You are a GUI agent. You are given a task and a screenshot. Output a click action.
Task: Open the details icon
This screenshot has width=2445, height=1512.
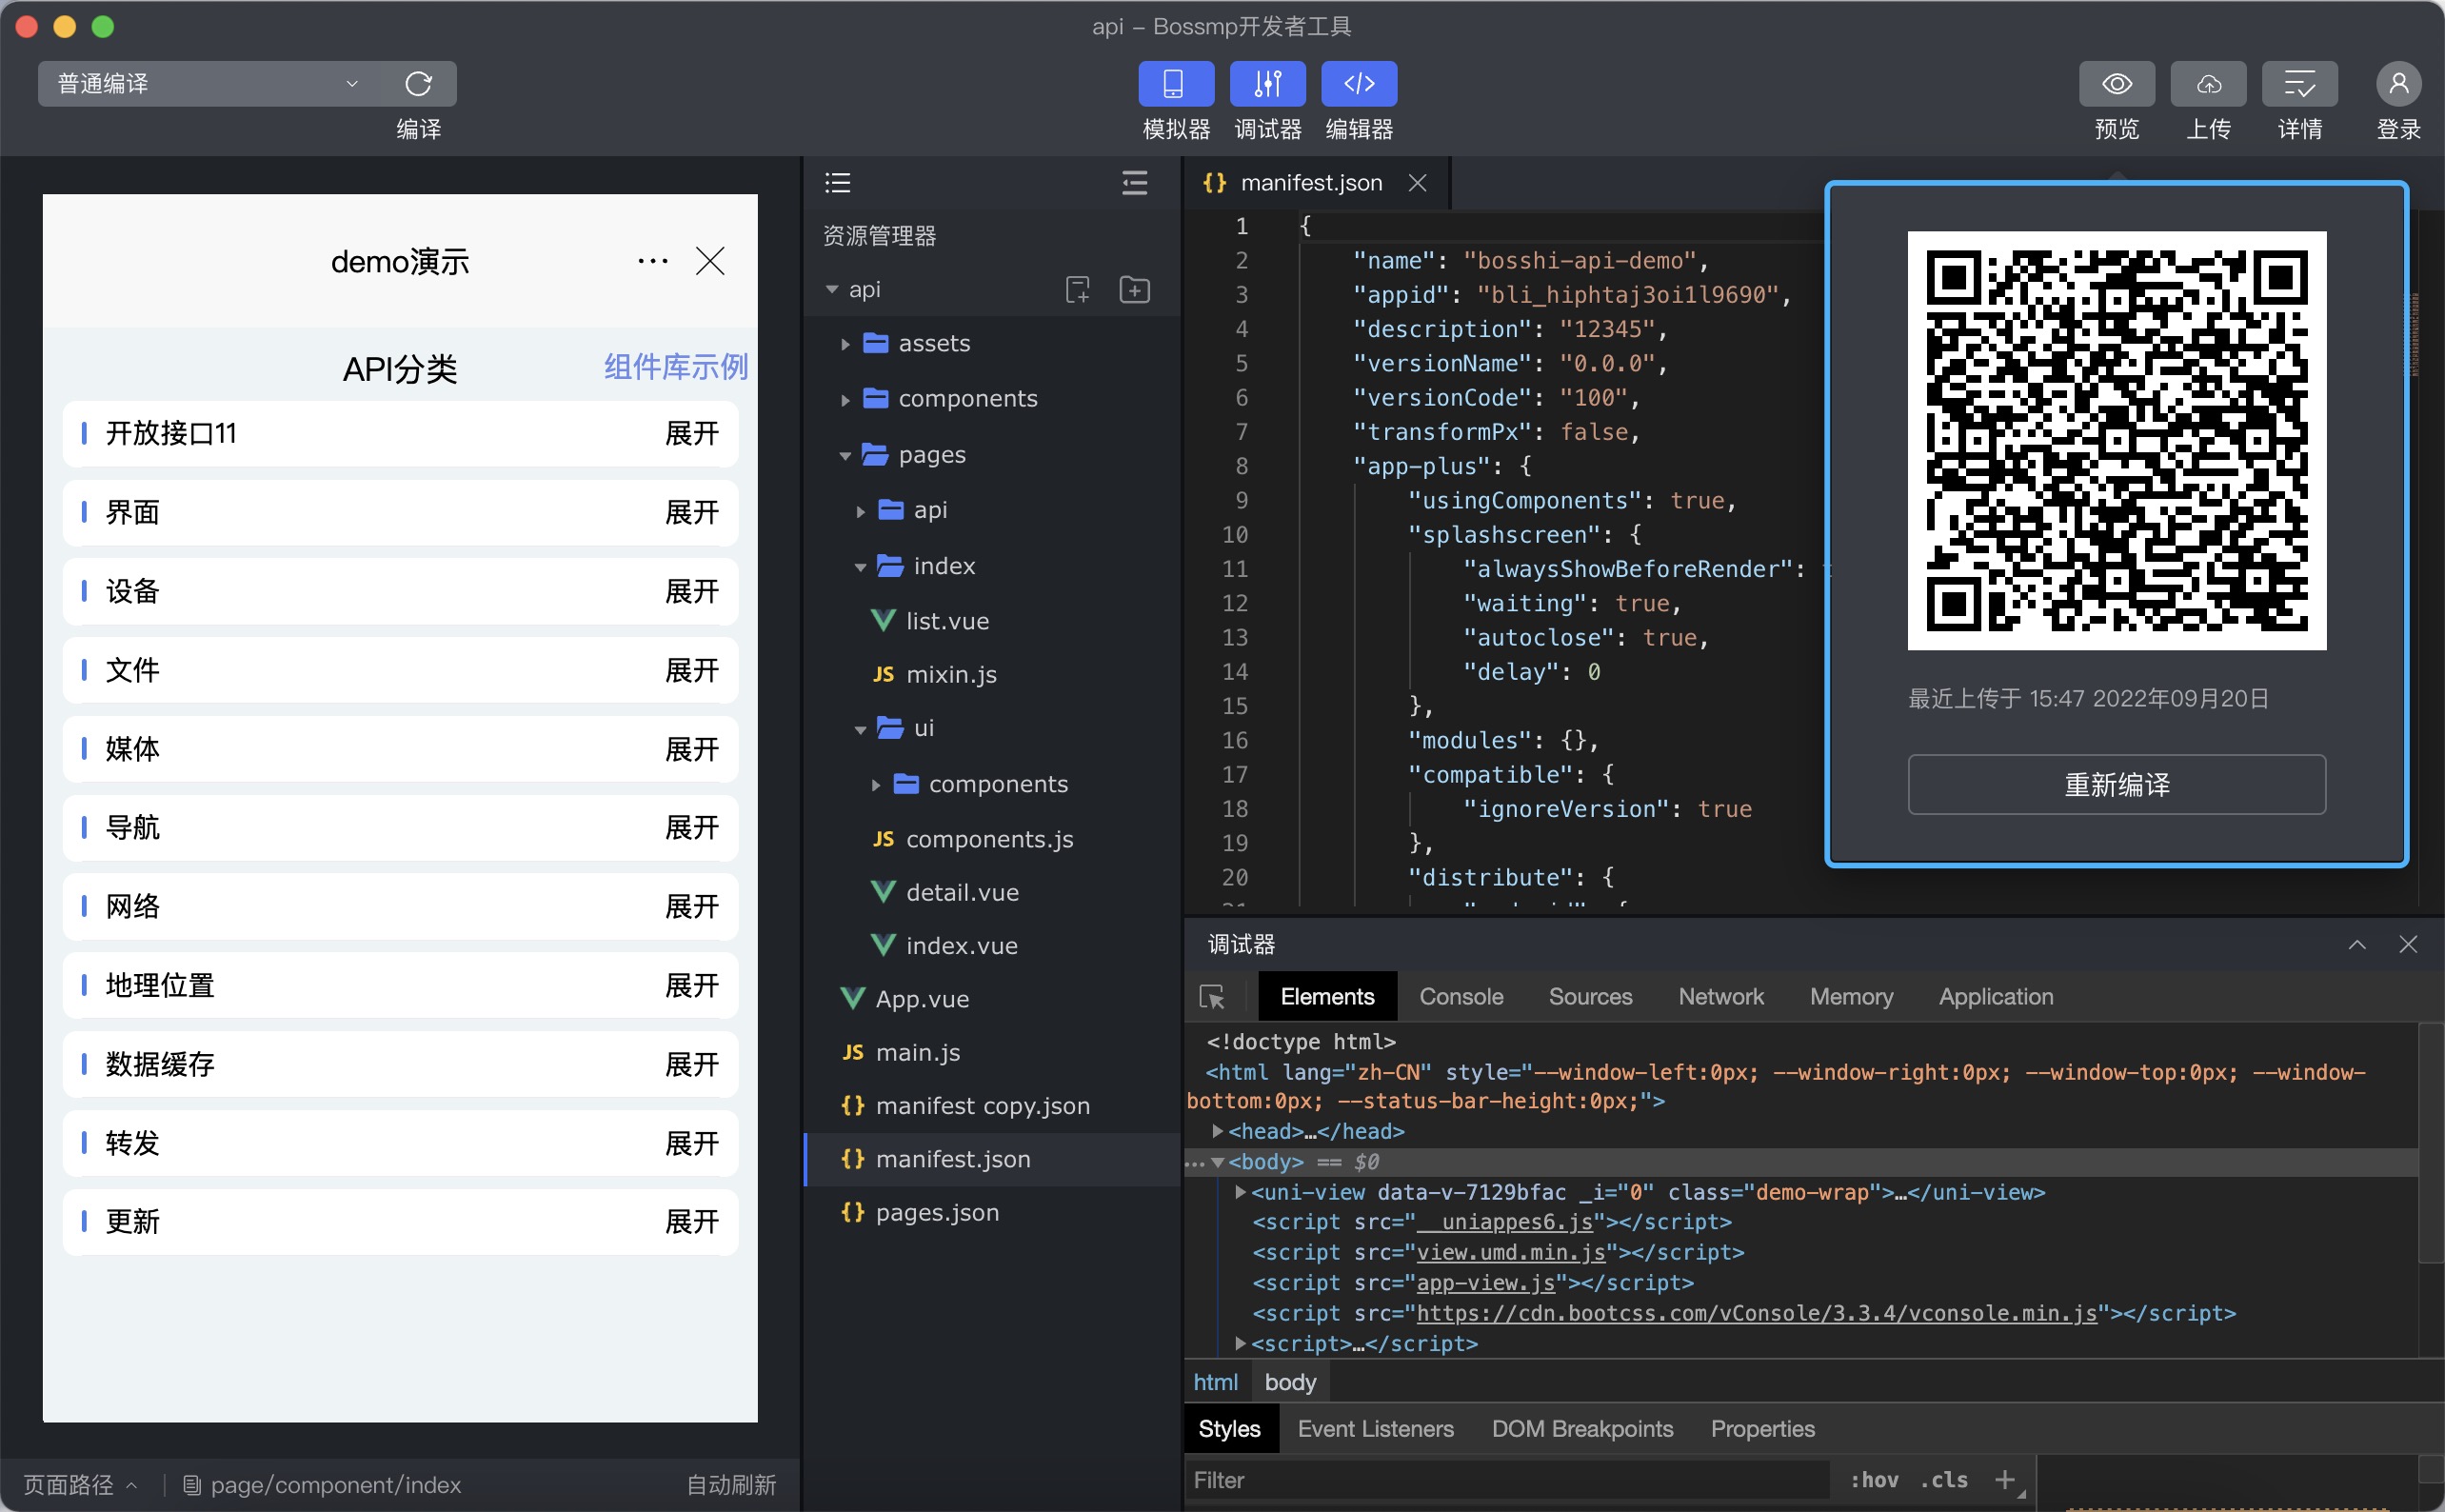point(2299,83)
